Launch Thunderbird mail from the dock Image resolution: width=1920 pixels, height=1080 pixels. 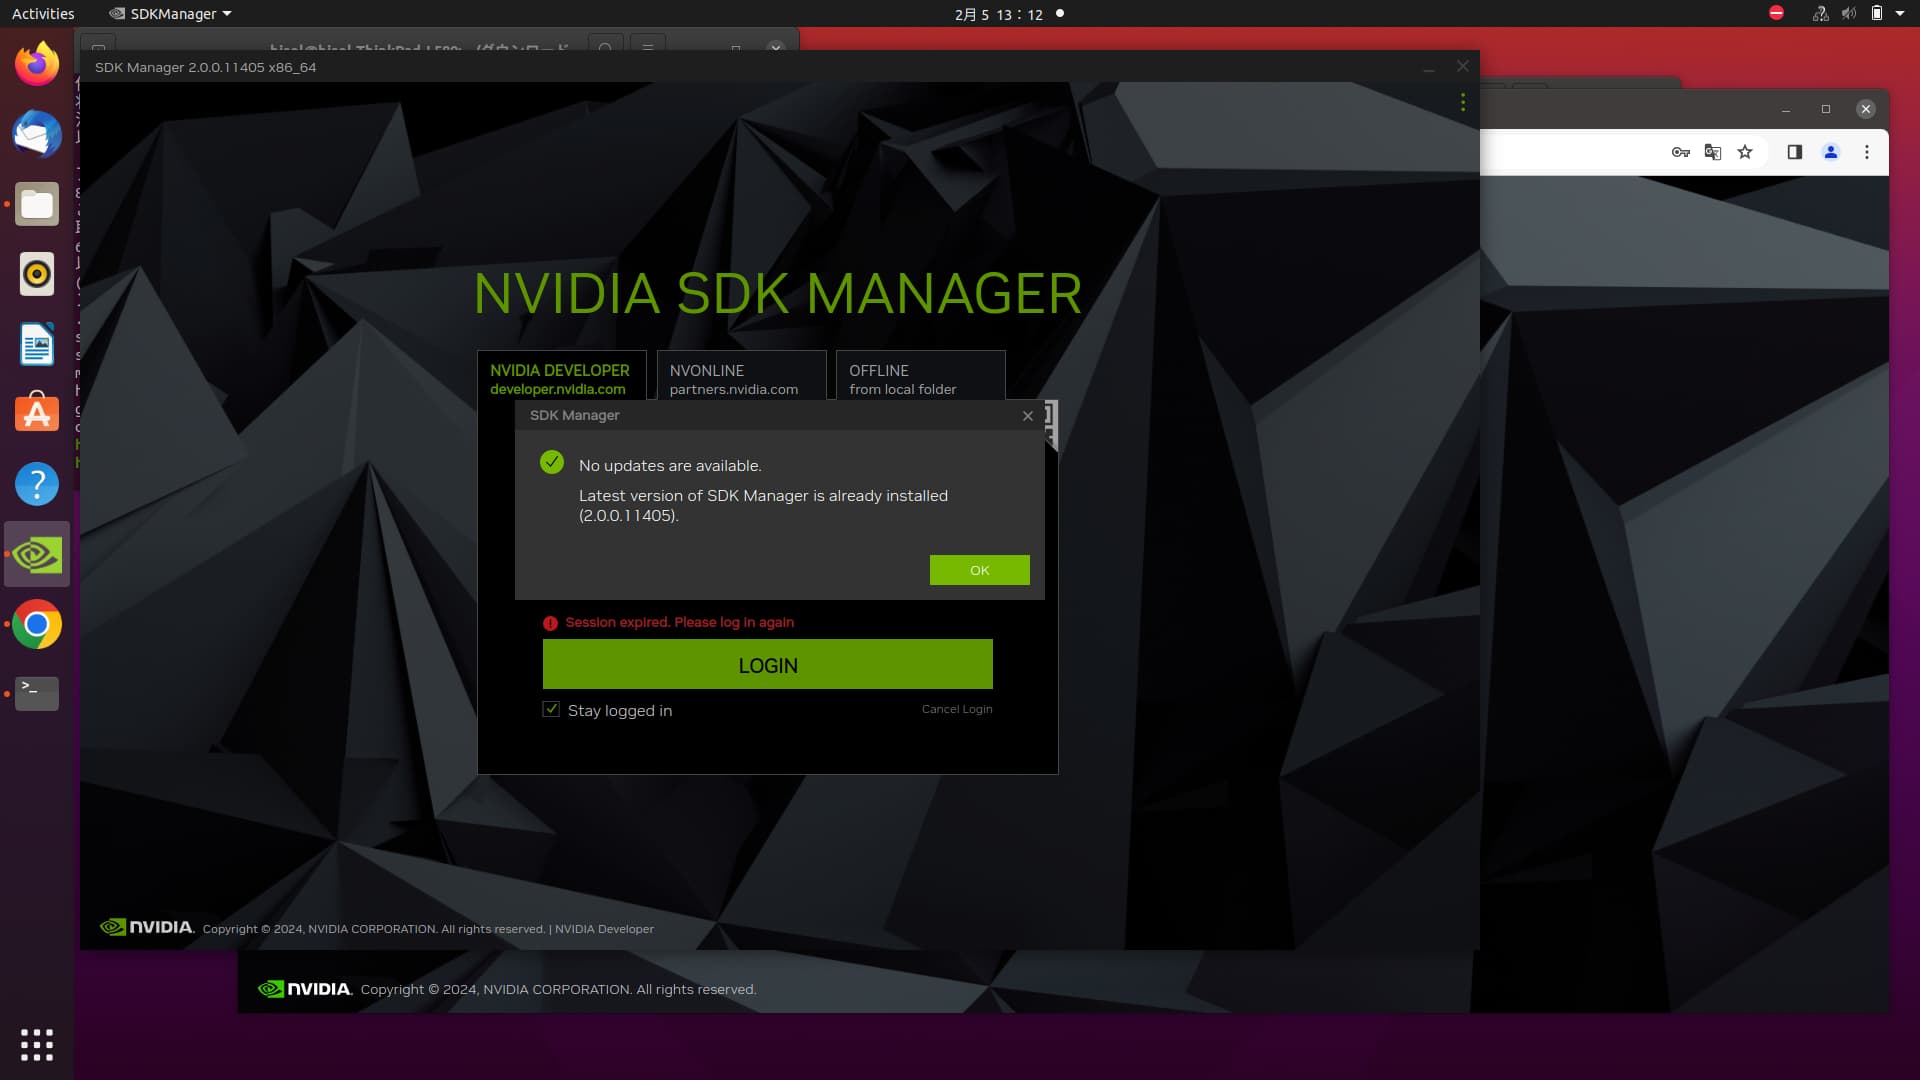pyautogui.click(x=37, y=134)
